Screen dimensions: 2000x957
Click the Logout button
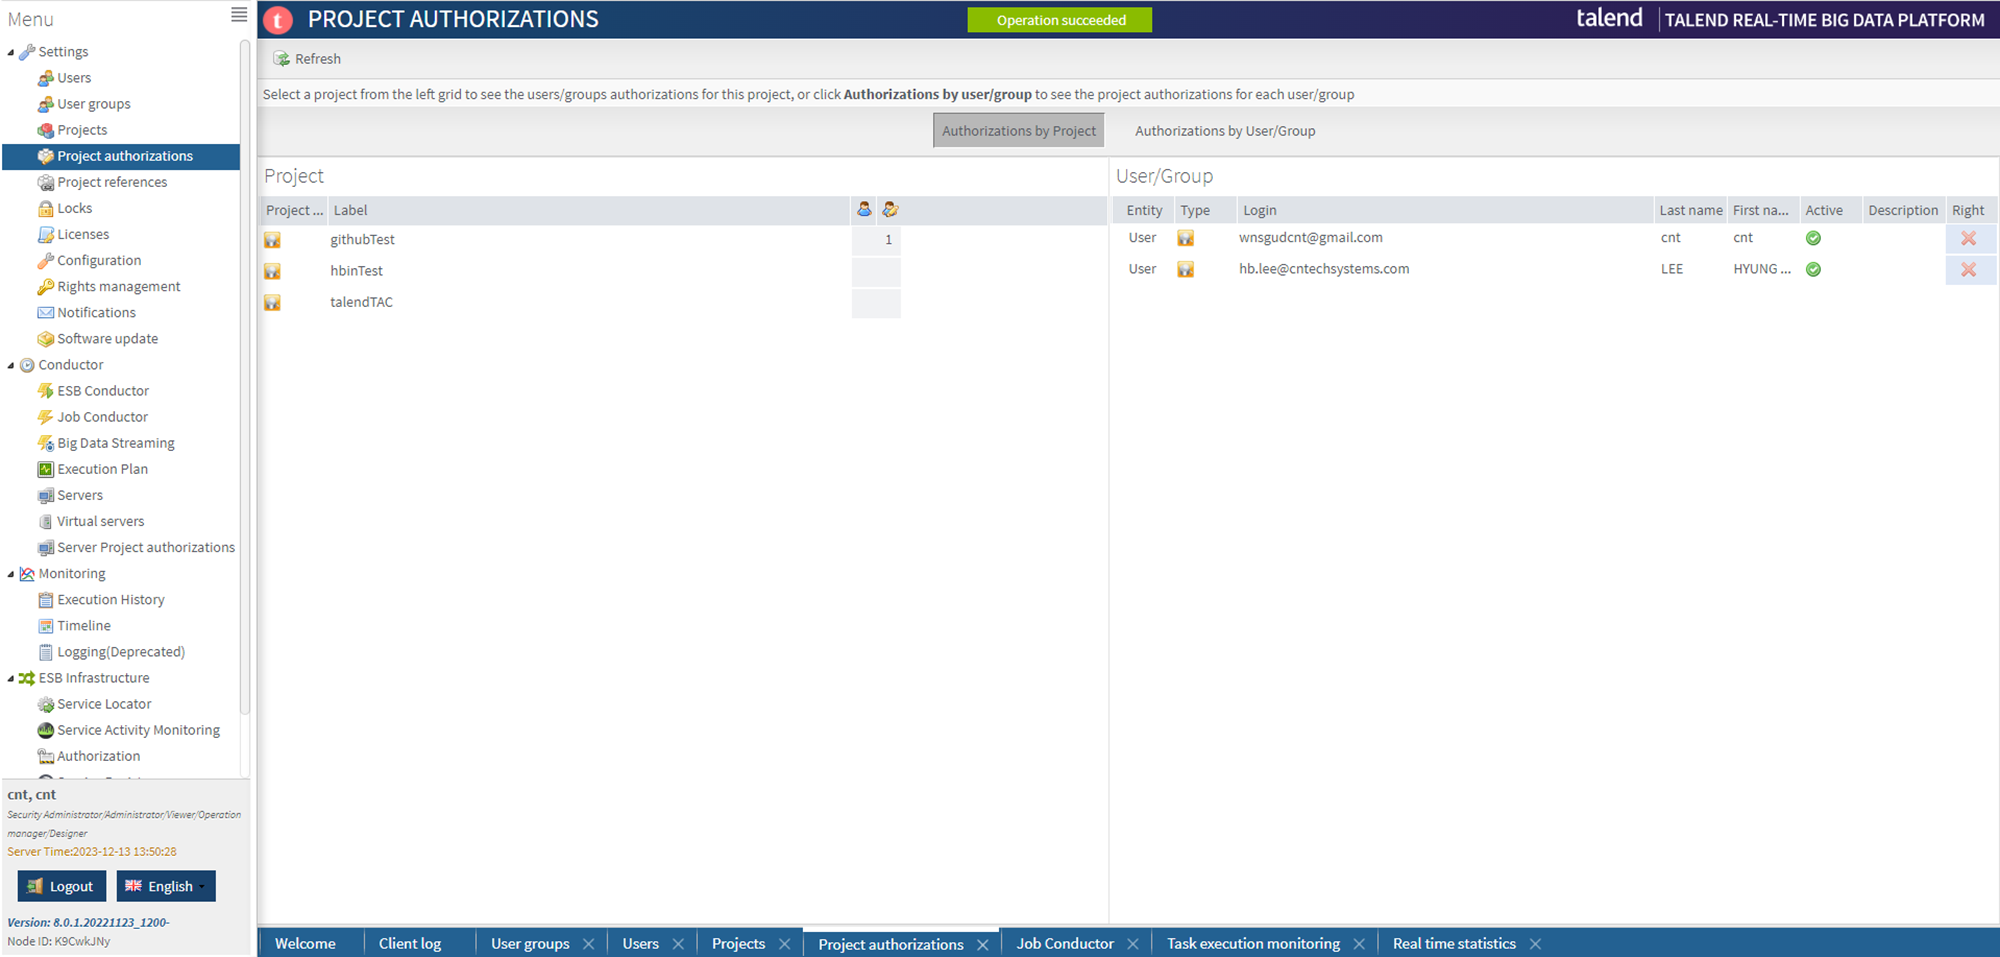pos(62,886)
